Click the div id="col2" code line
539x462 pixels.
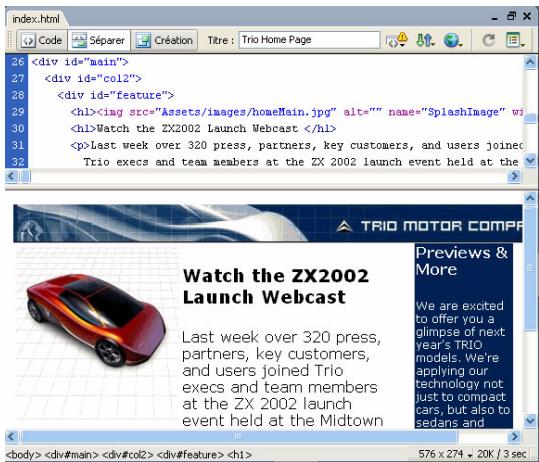click(93, 79)
